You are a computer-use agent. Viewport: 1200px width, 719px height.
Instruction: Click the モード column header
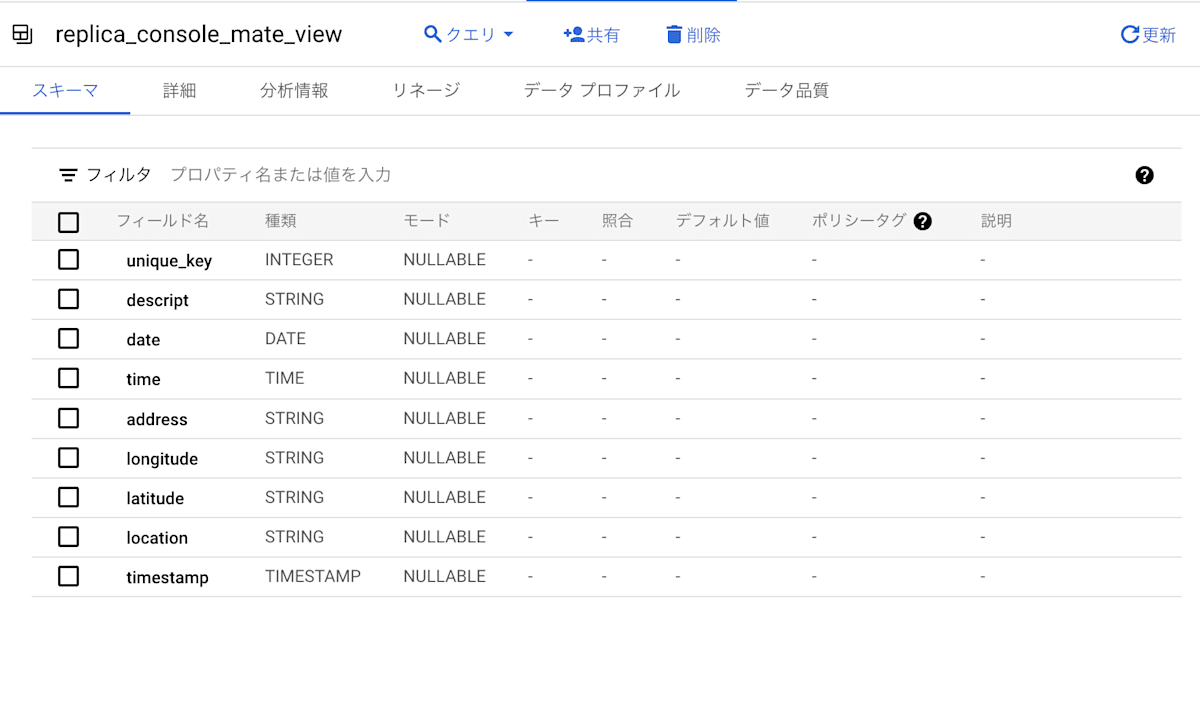427,221
